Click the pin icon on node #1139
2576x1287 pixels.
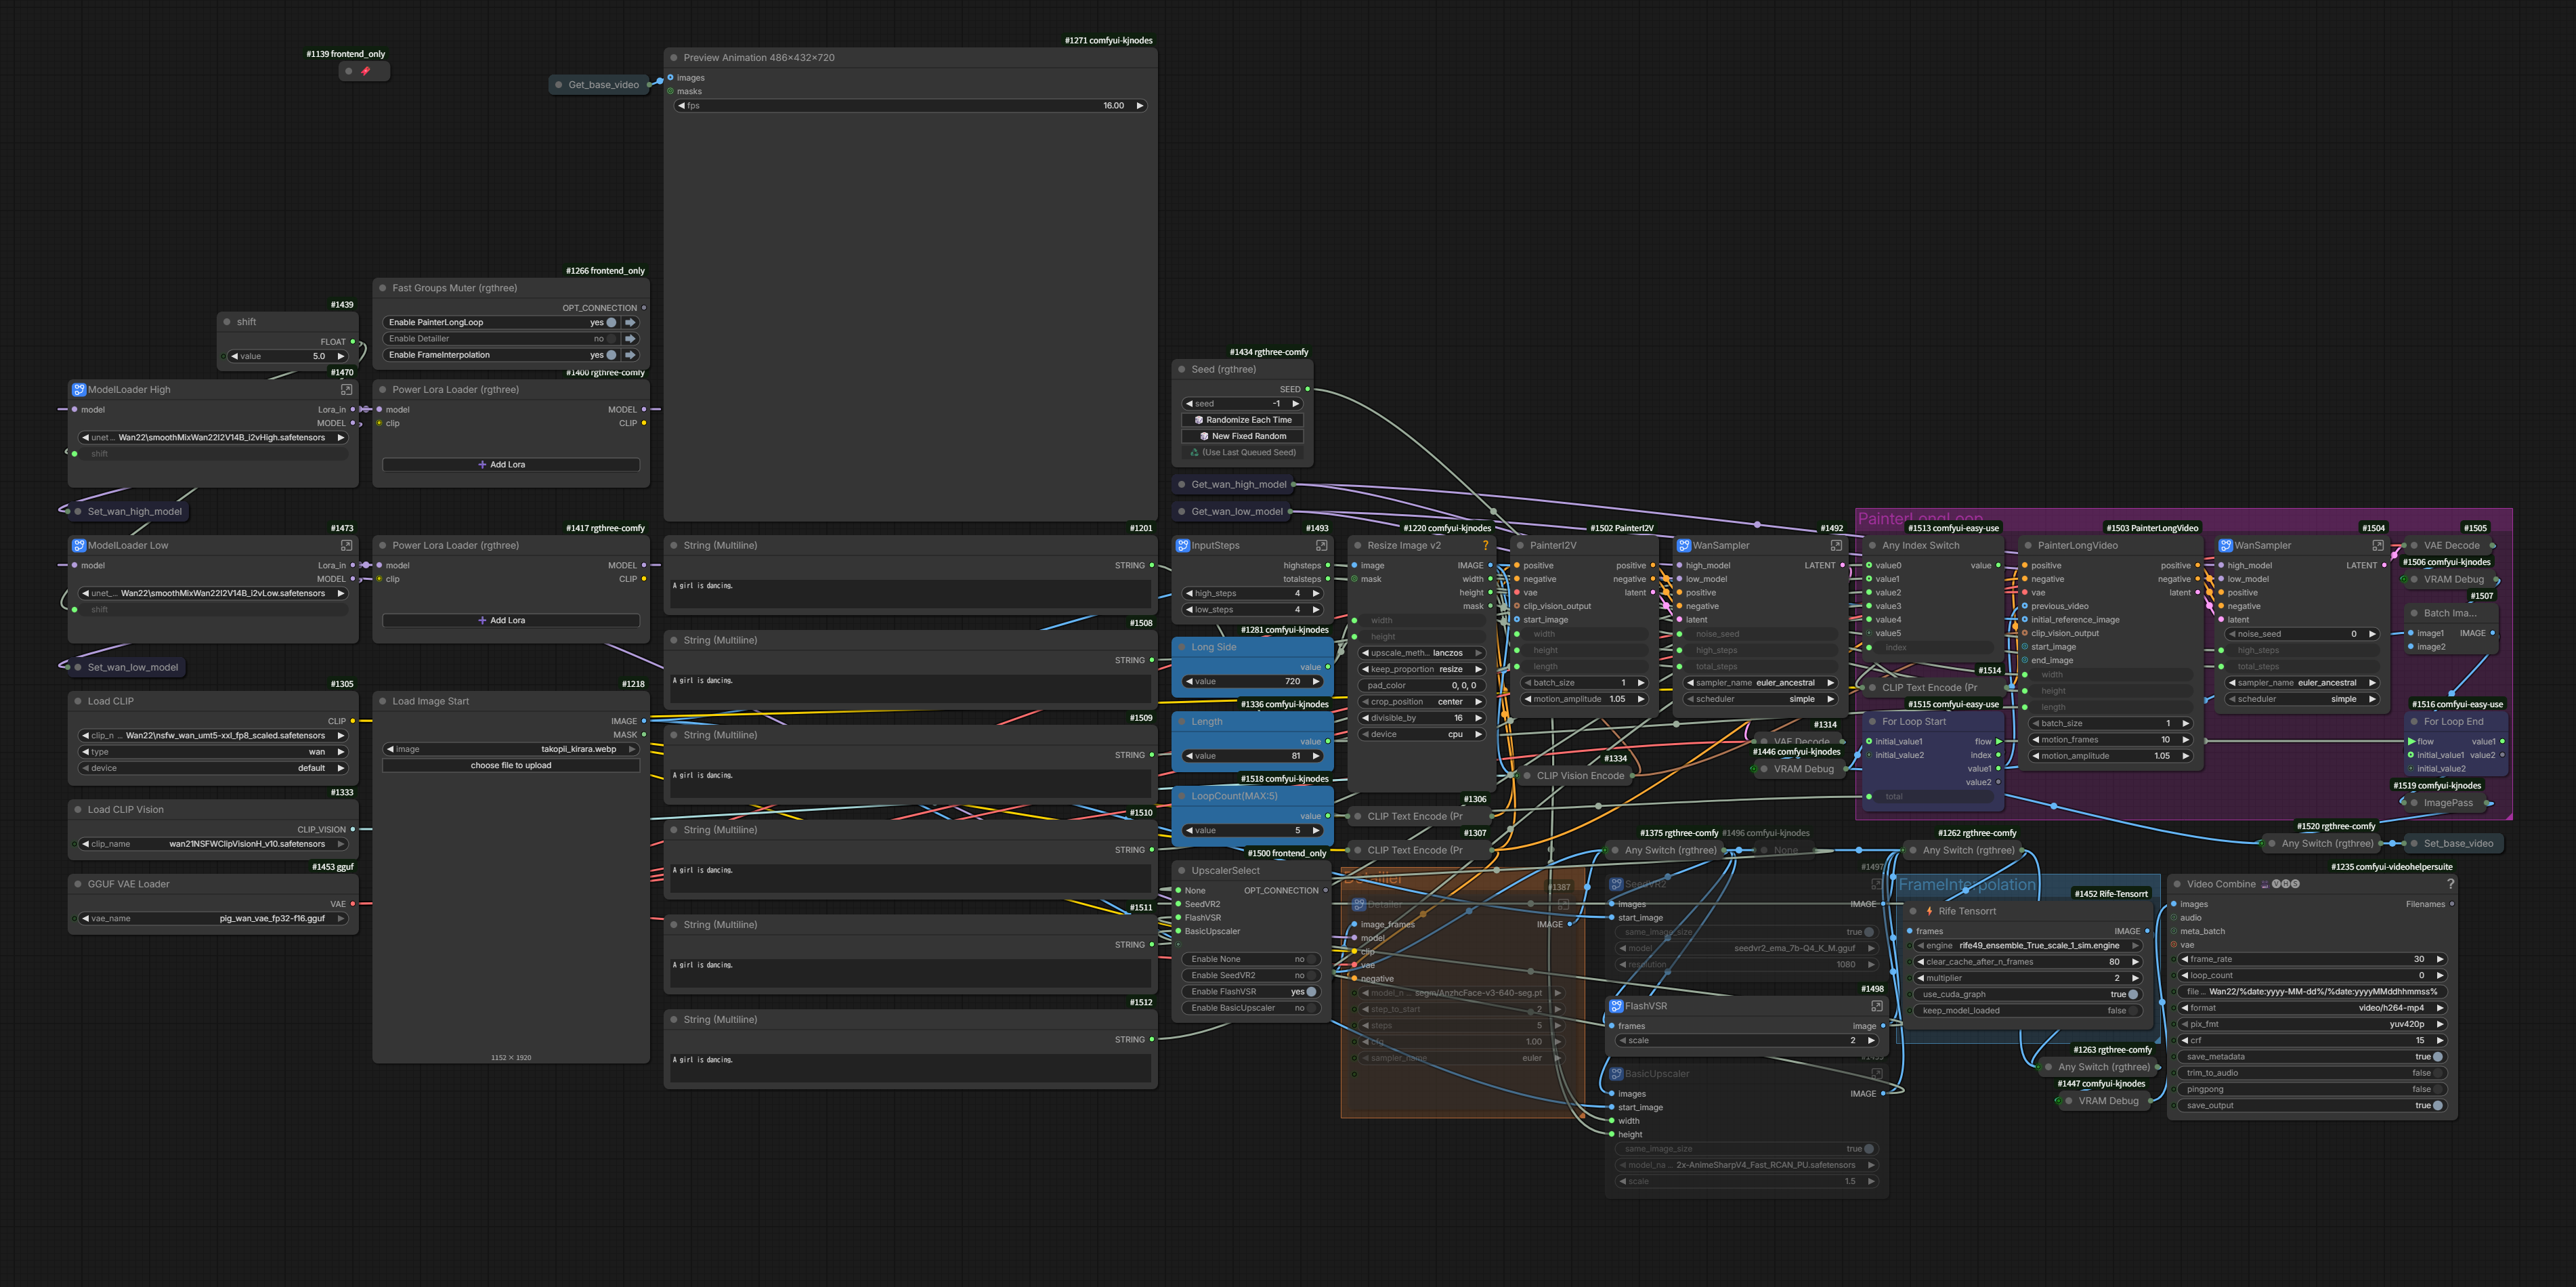tap(365, 71)
